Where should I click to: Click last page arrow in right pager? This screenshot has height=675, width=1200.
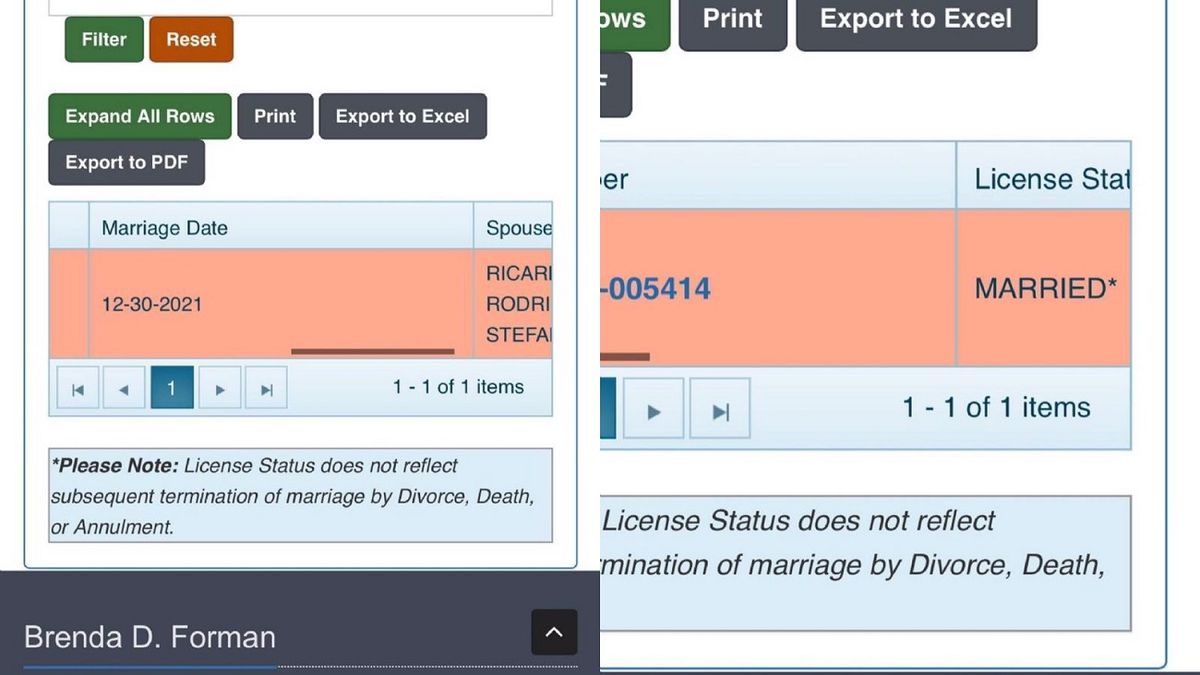(x=720, y=410)
